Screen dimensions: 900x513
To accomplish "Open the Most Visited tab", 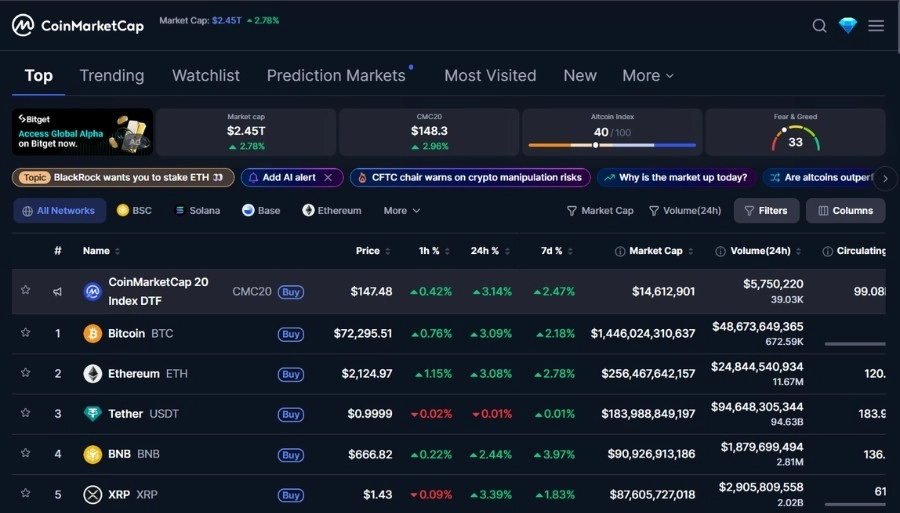I will 490,75.
